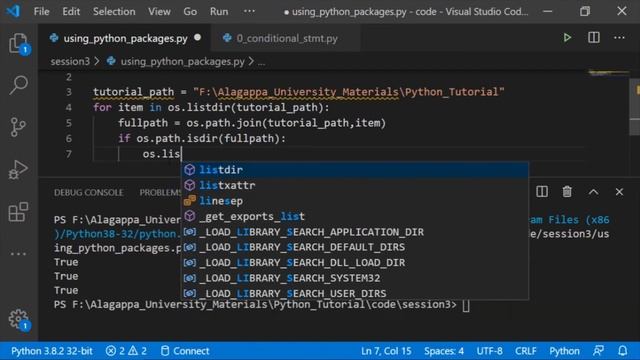The width and height of the screenshot is (640, 360).
Task: Switch to PROBLEMS panel tab
Action: 160,192
